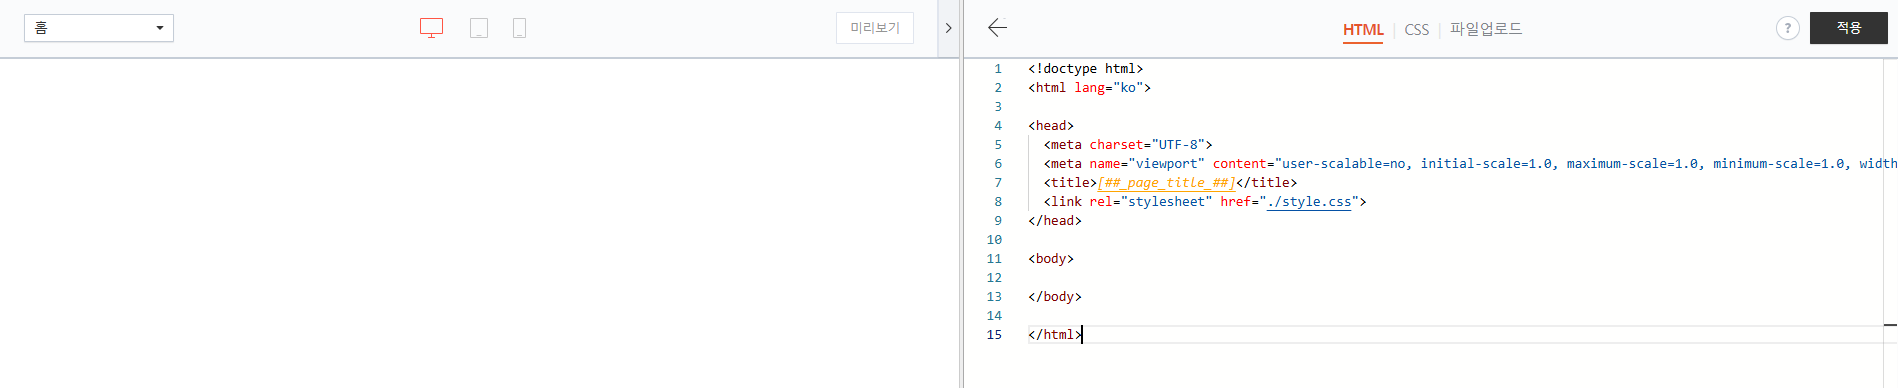Open the 홈 page dropdown
1898x388 pixels.
click(99, 28)
